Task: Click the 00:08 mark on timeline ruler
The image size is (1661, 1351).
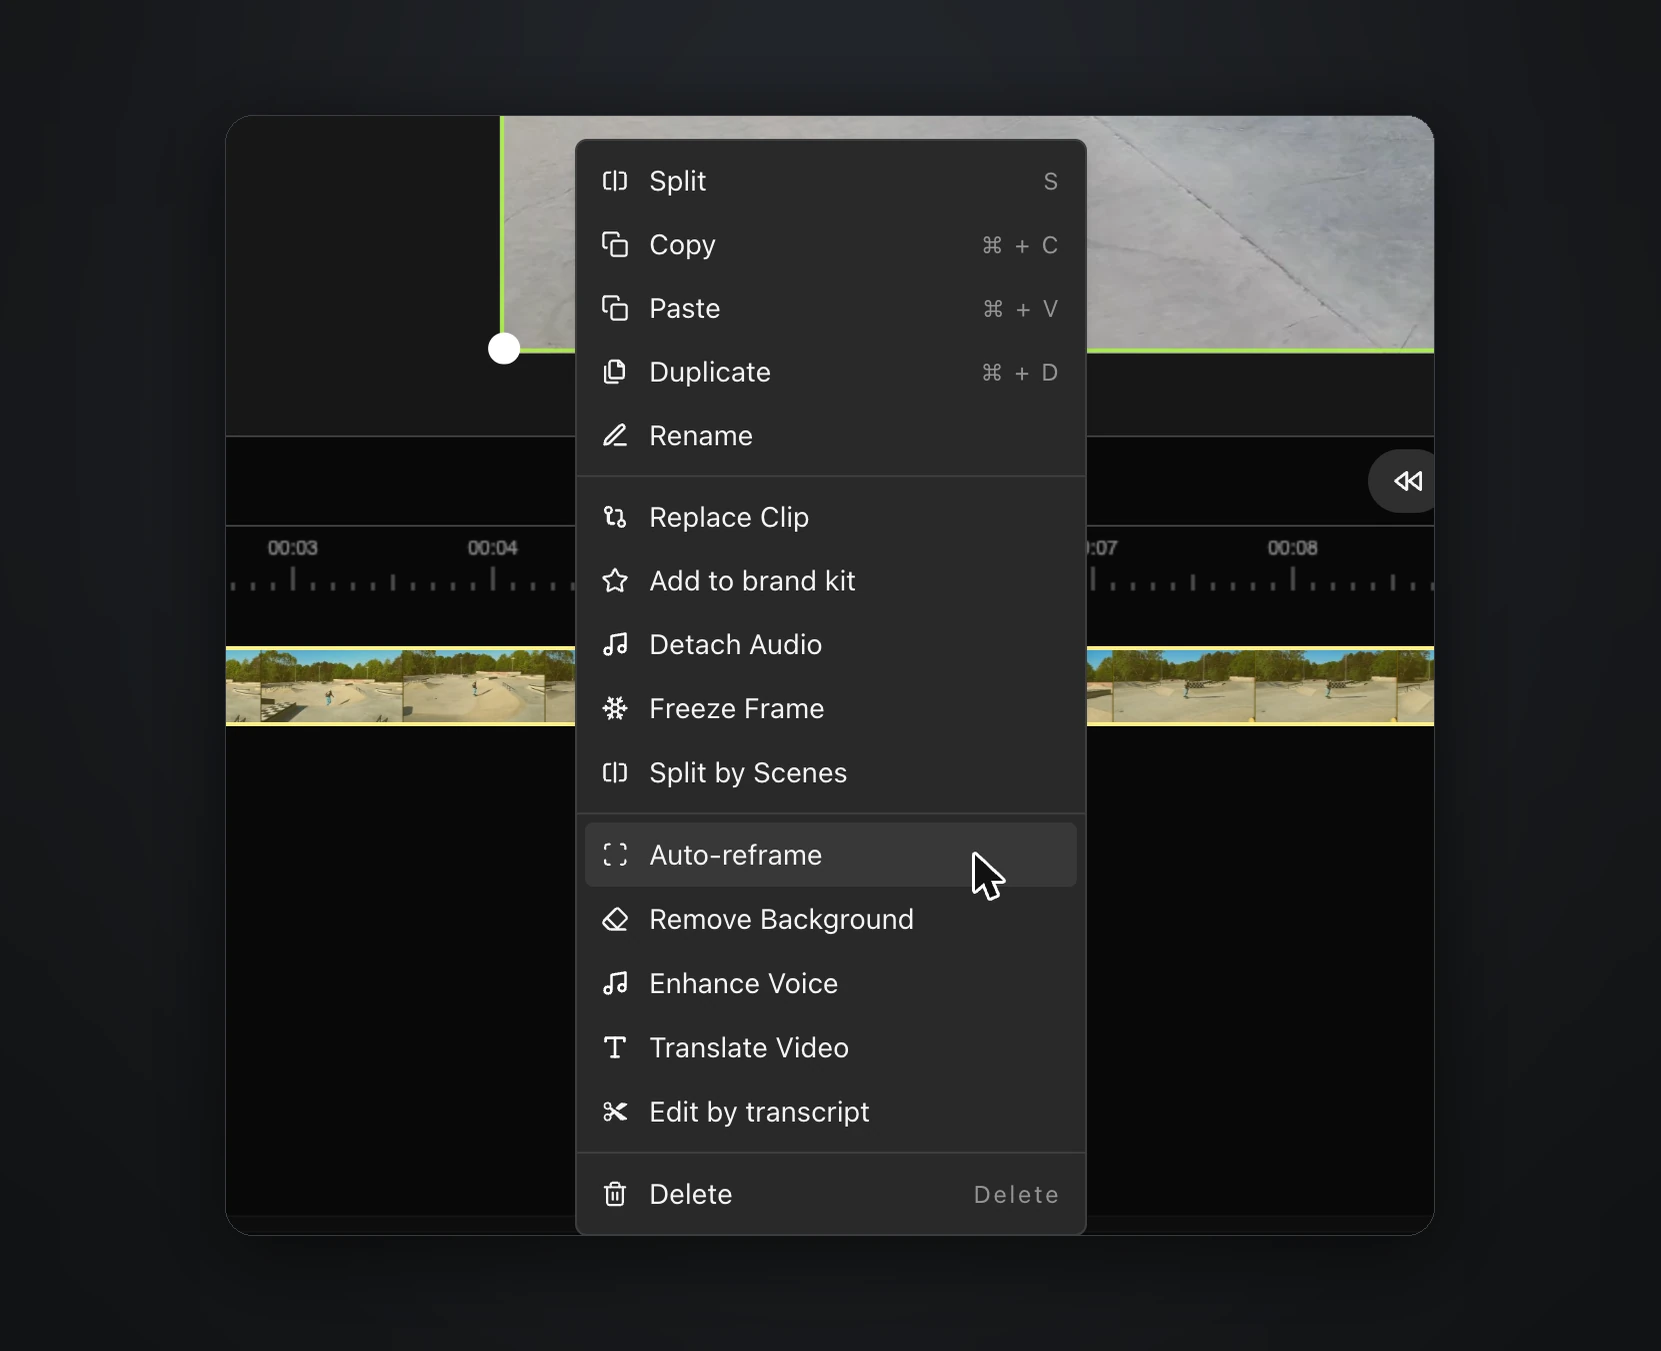Action: tap(1293, 548)
